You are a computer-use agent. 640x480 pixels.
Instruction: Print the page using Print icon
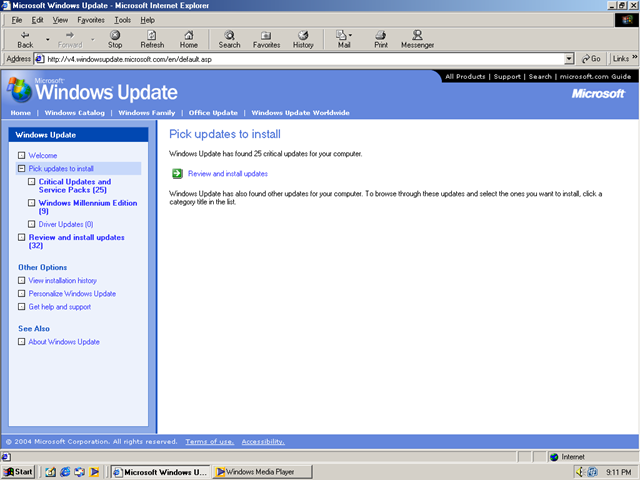point(381,40)
